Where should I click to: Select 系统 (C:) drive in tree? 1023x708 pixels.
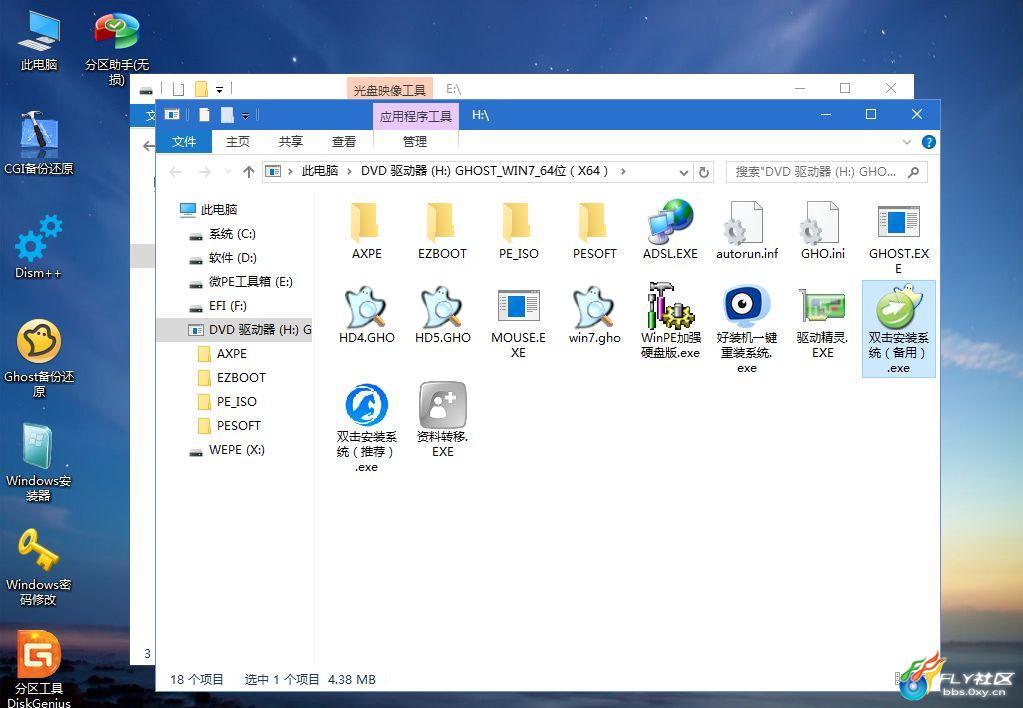pos(222,234)
